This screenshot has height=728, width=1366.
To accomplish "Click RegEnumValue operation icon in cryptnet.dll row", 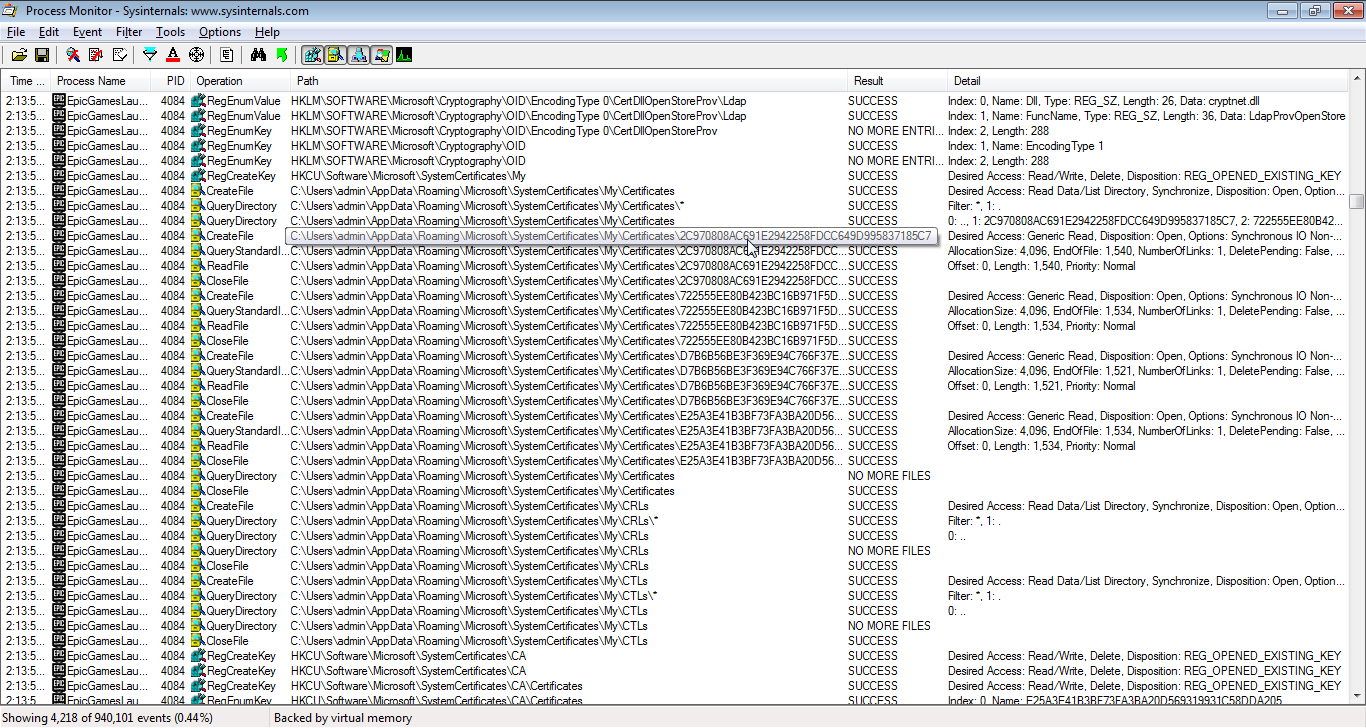I will point(198,101).
